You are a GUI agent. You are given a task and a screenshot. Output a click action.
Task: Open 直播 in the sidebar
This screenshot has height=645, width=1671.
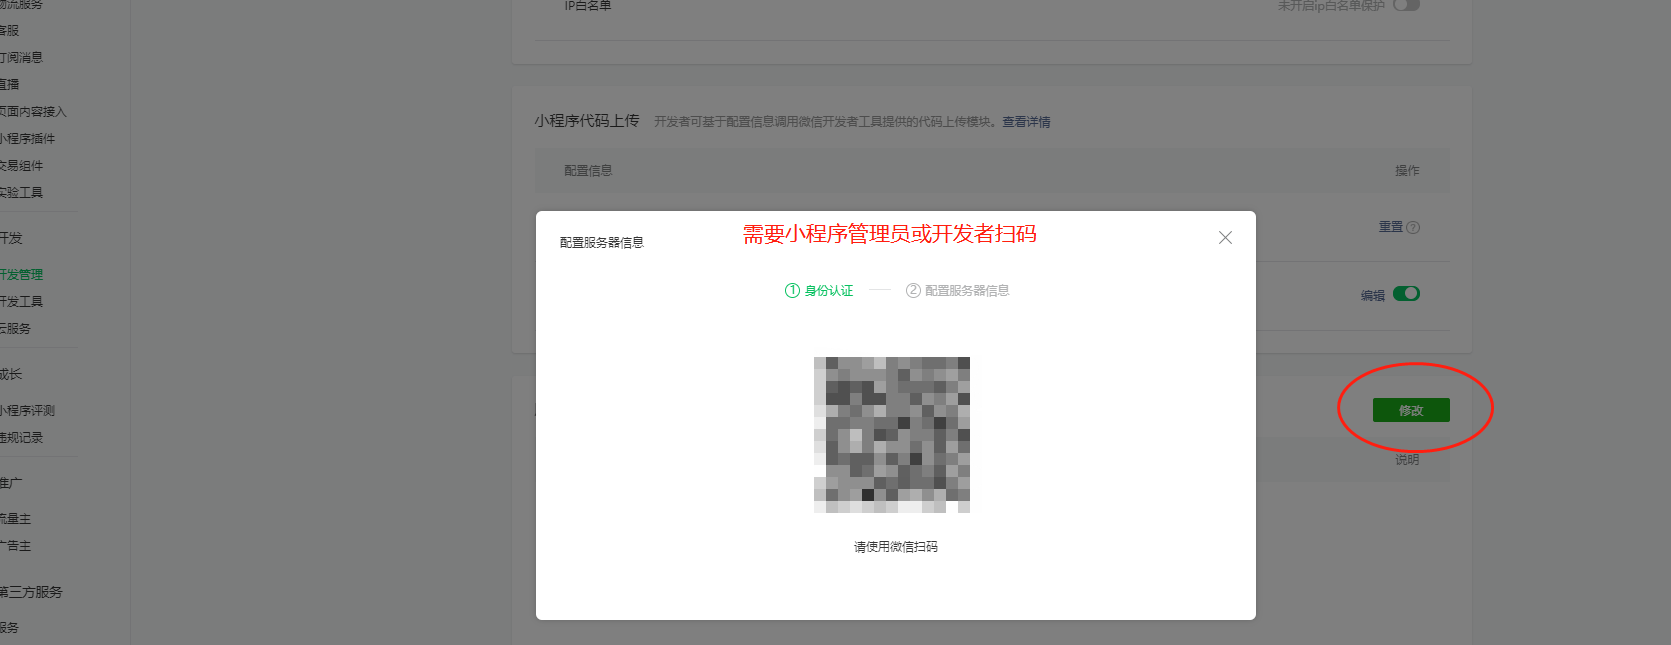click(9, 85)
